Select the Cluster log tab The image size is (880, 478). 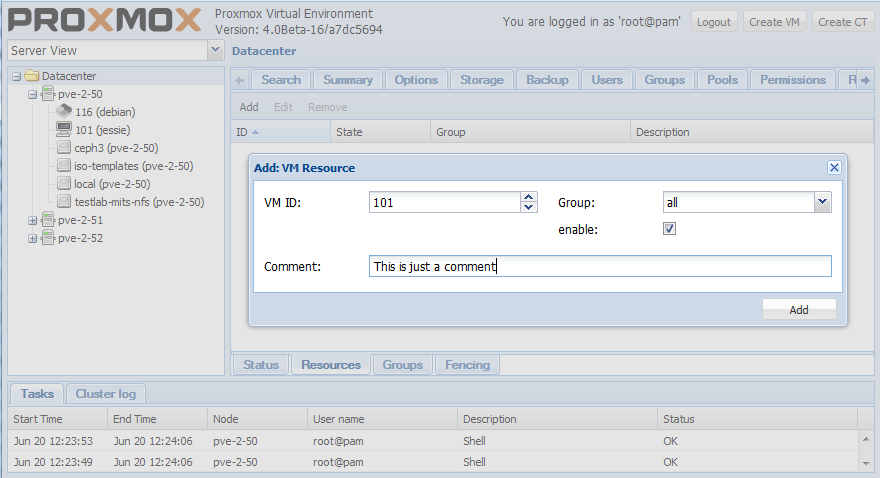pyautogui.click(x=106, y=394)
